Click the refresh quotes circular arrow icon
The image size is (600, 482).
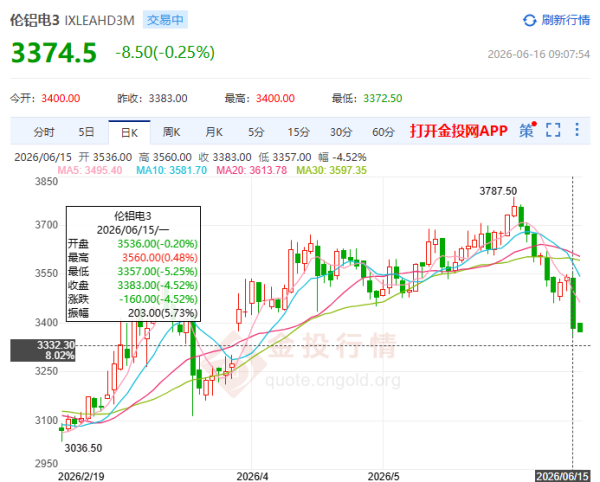(x=529, y=20)
